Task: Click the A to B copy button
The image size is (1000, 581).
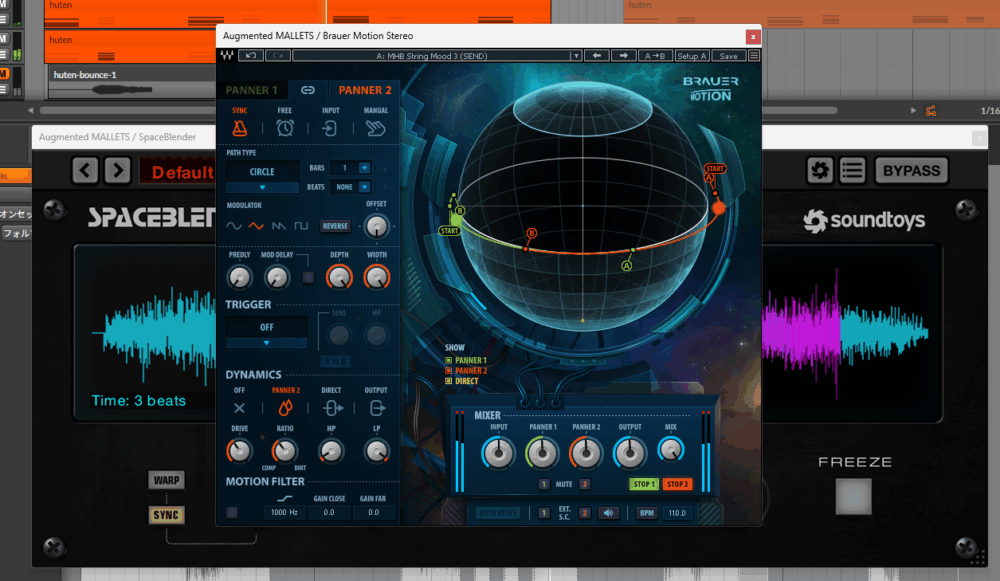Action: pyautogui.click(x=654, y=56)
